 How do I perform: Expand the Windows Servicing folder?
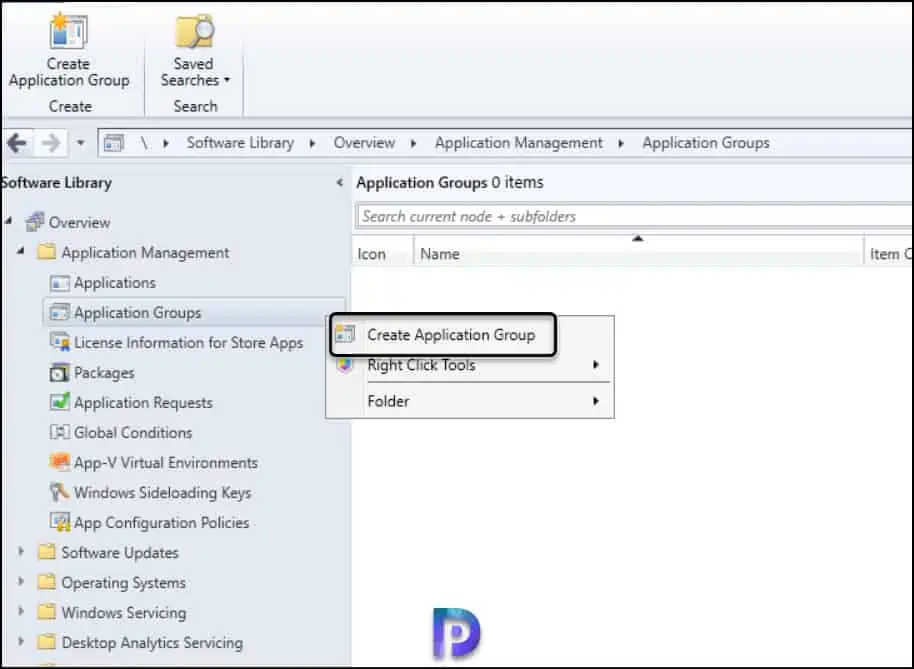click(x=21, y=611)
